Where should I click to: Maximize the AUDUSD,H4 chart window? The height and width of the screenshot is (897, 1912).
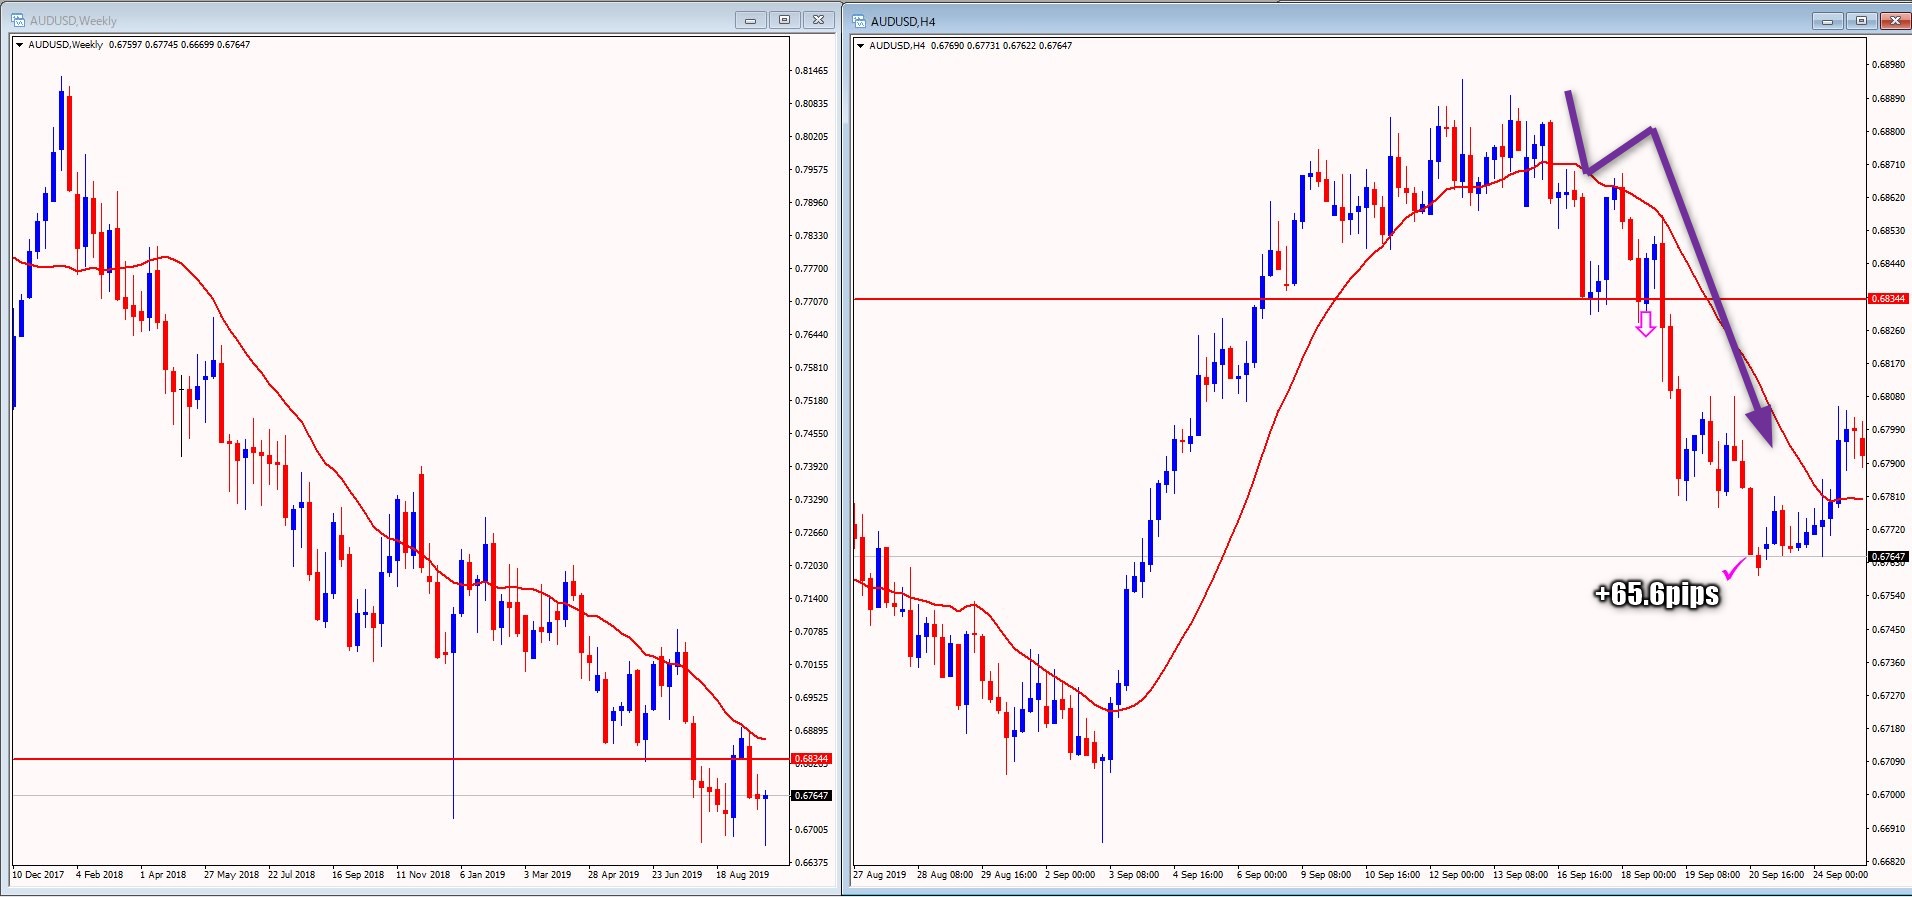click(x=1861, y=21)
